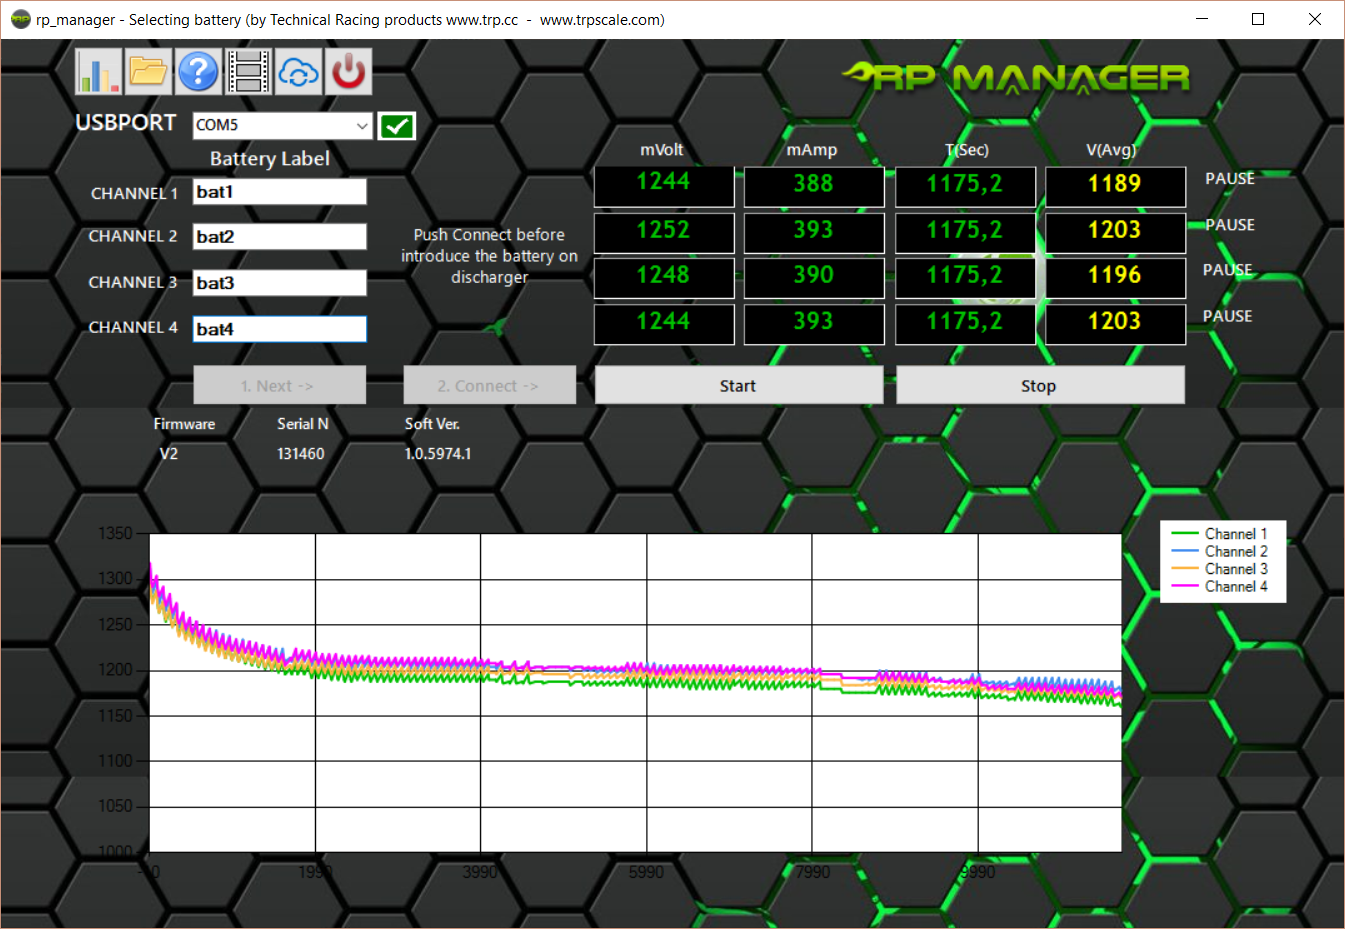This screenshot has height=929, width=1345.
Task: Click Channel 3 legend entry
Action: (x=1219, y=569)
